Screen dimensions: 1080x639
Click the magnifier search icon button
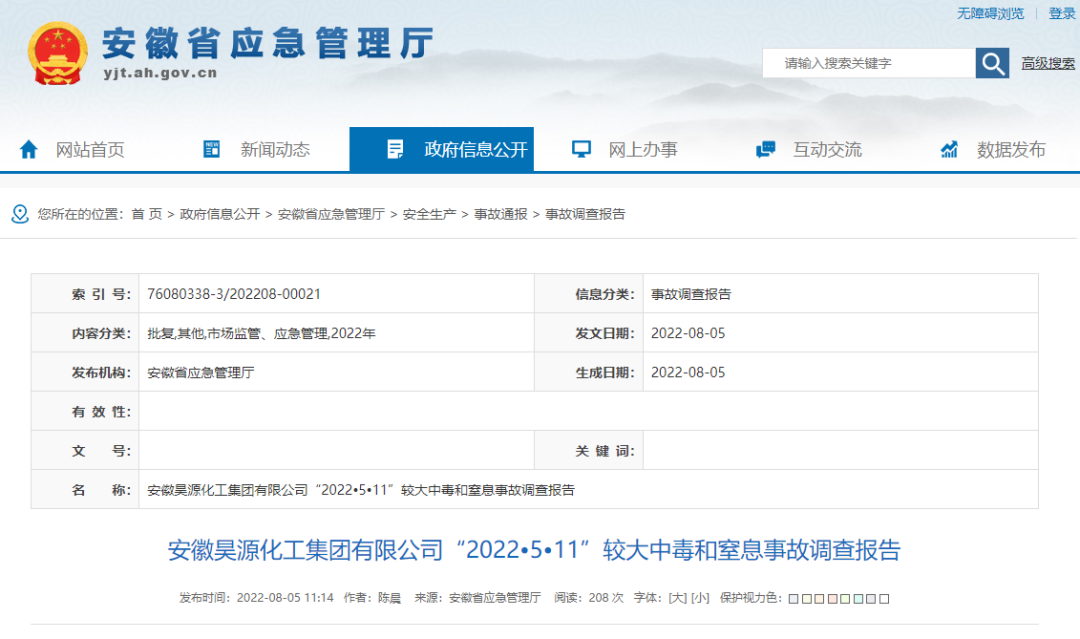coord(992,63)
